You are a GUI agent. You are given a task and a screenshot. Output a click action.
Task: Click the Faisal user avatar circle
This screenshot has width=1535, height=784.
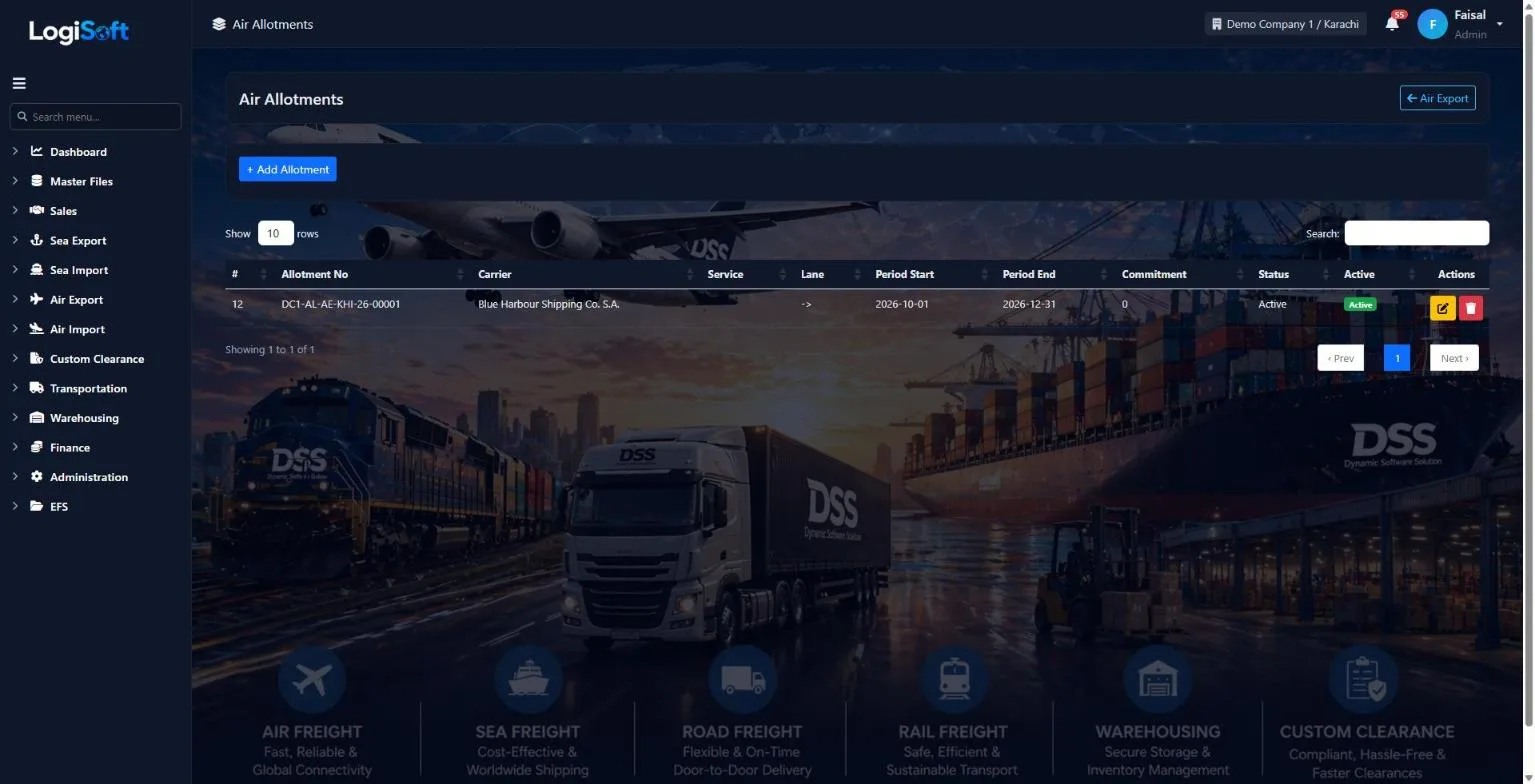tap(1432, 24)
